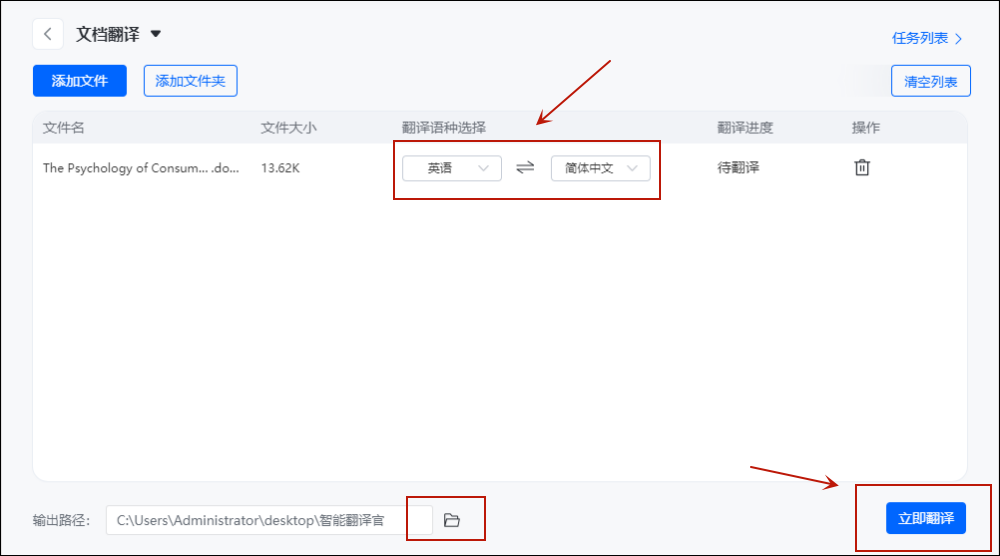
Task: Clear the list with 清空列表
Action: pyautogui.click(x=930, y=82)
